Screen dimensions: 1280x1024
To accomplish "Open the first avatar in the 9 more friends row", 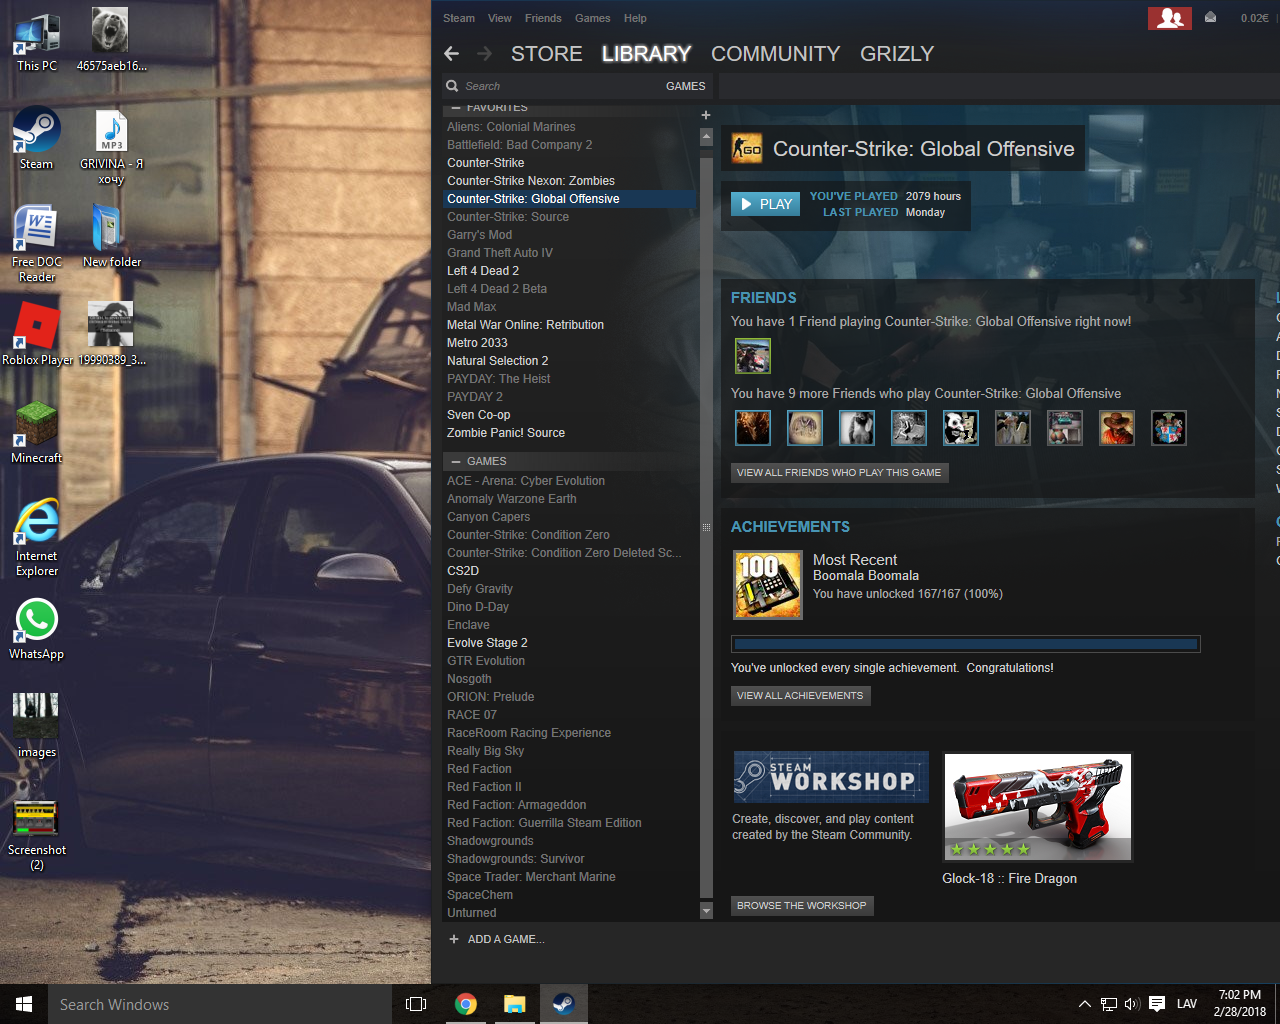I will click(753, 428).
